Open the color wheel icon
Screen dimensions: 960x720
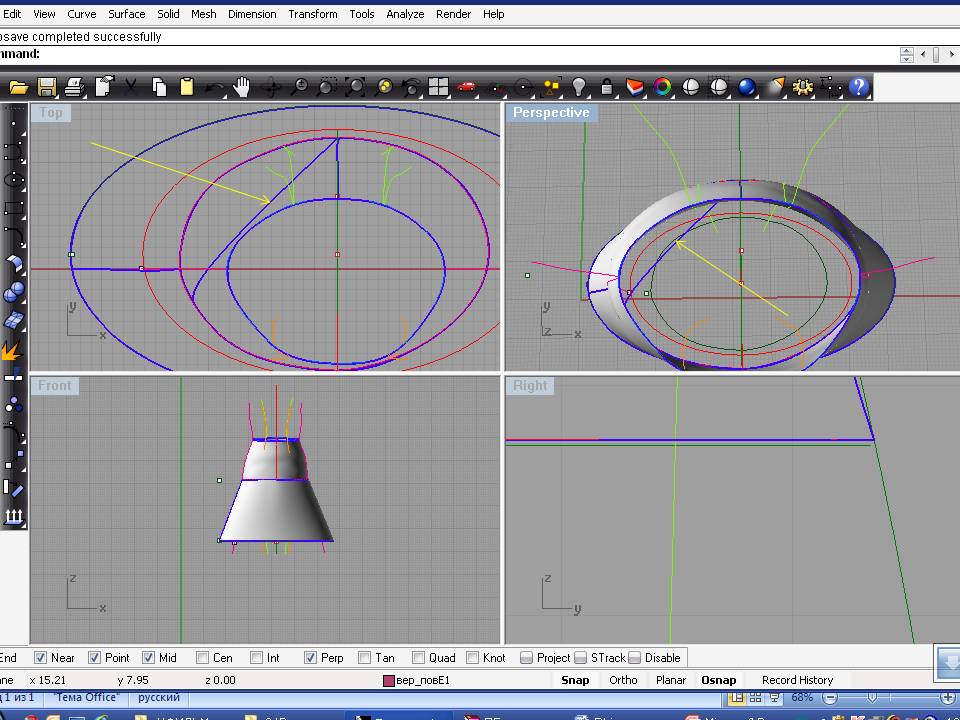(662, 87)
